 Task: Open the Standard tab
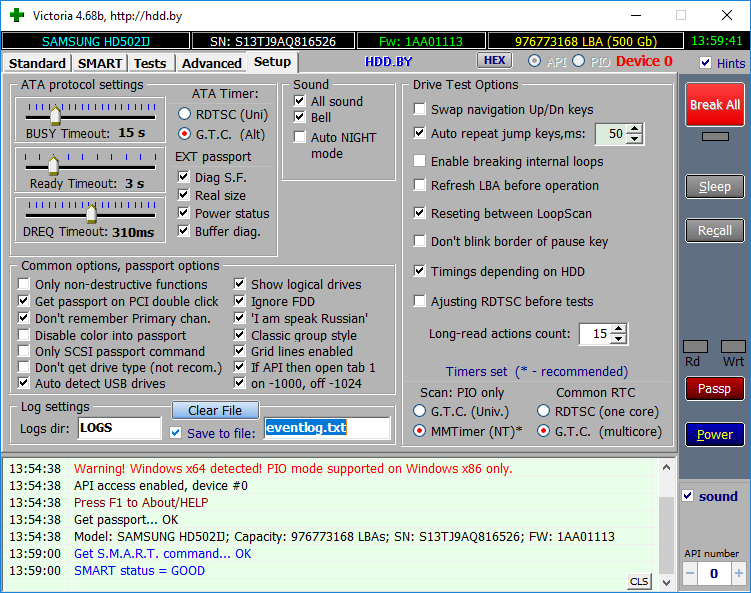[x=37, y=63]
